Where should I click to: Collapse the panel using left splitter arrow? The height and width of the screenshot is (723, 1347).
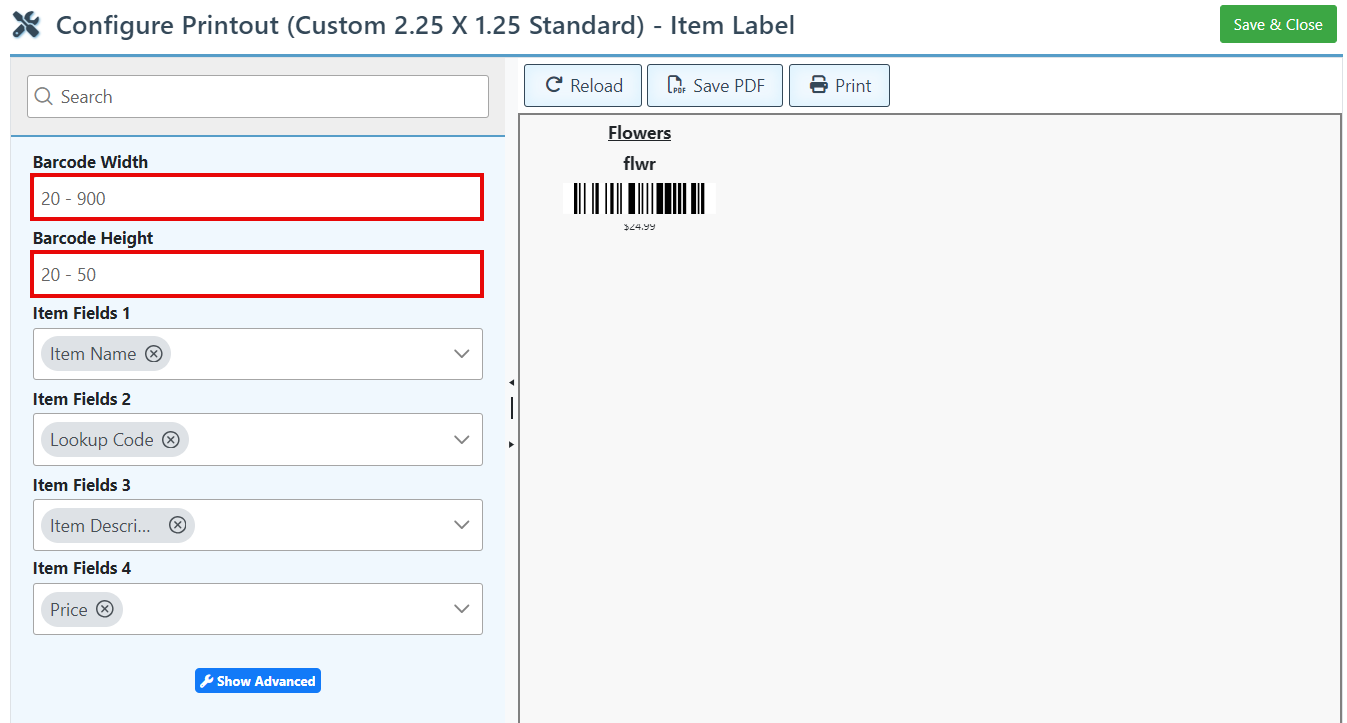(511, 382)
